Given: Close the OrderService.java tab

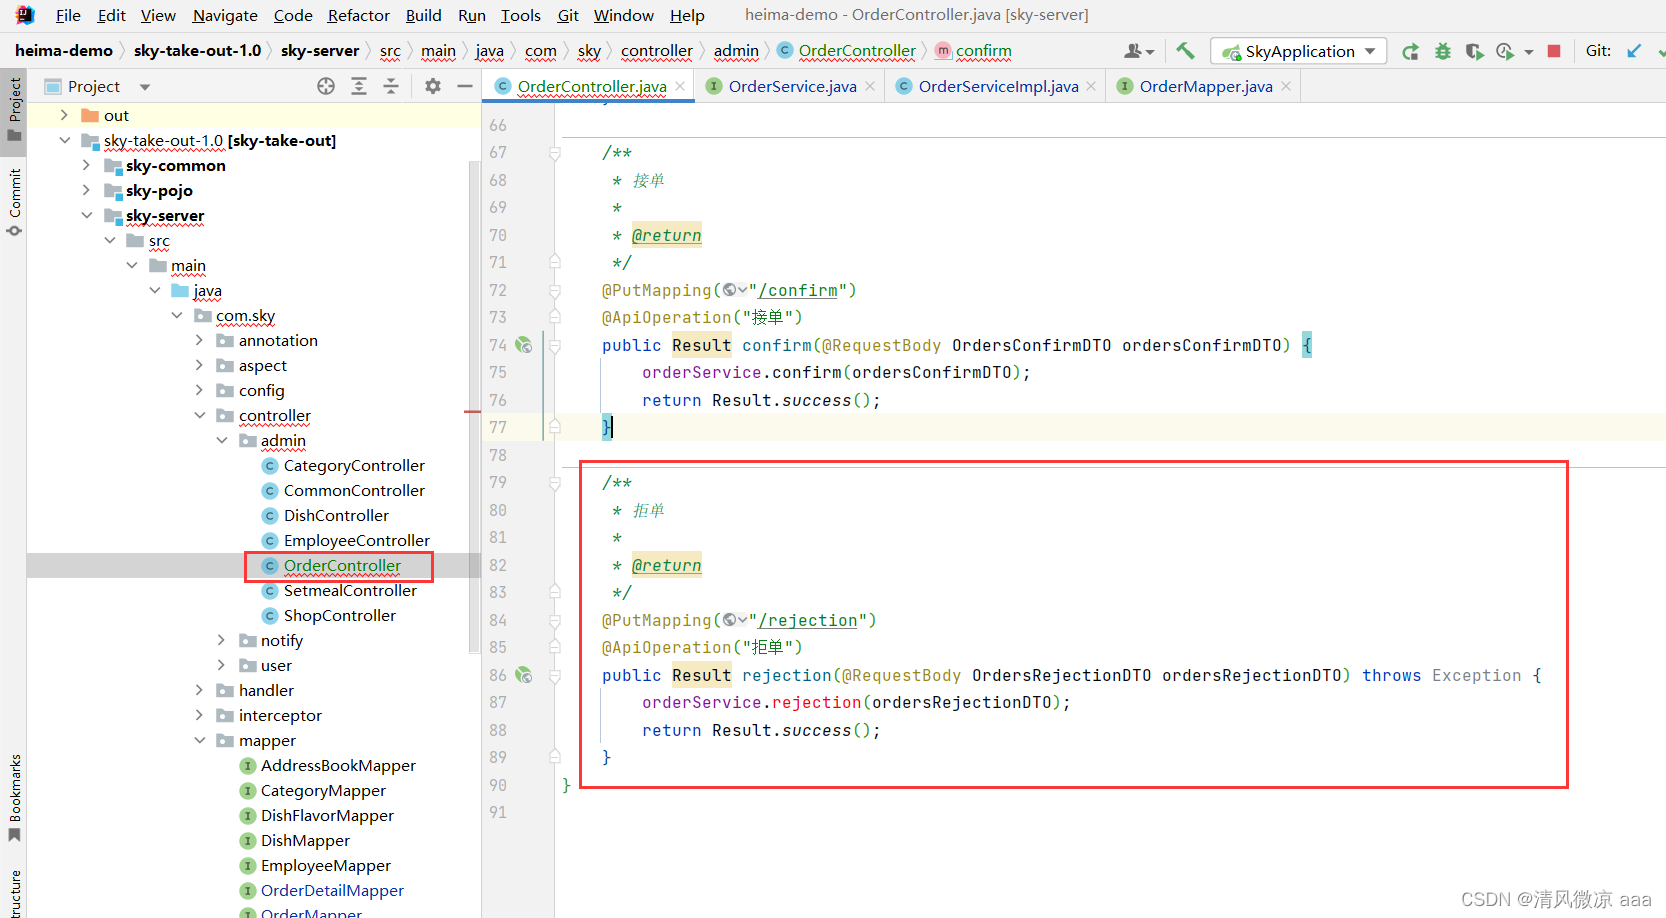Looking at the screenshot, I should click(870, 86).
